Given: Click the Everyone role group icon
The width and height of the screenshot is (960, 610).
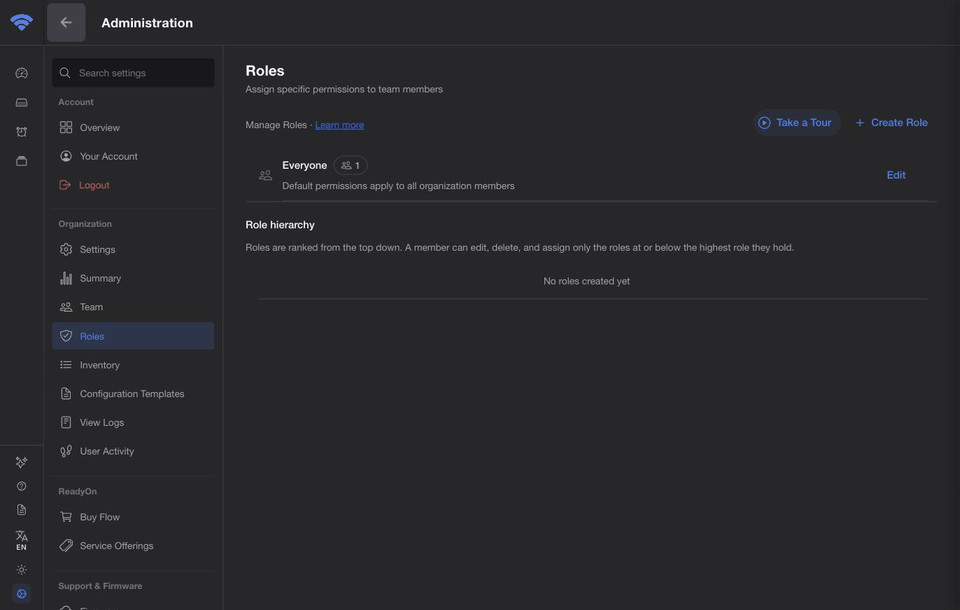Looking at the screenshot, I should (x=265, y=176).
